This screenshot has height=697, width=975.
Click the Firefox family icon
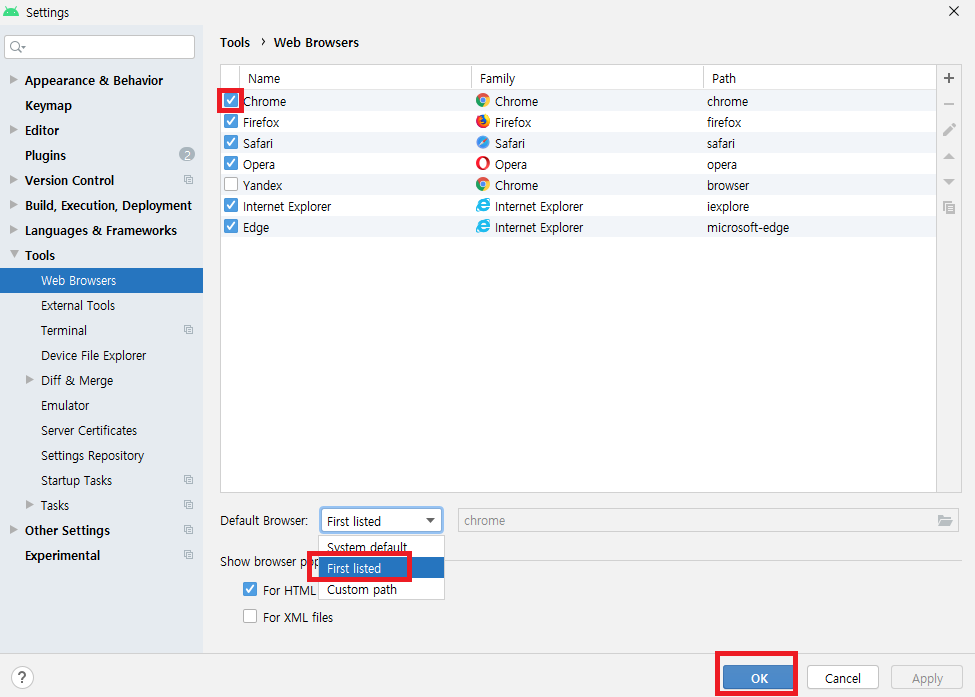tap(483, 121)
